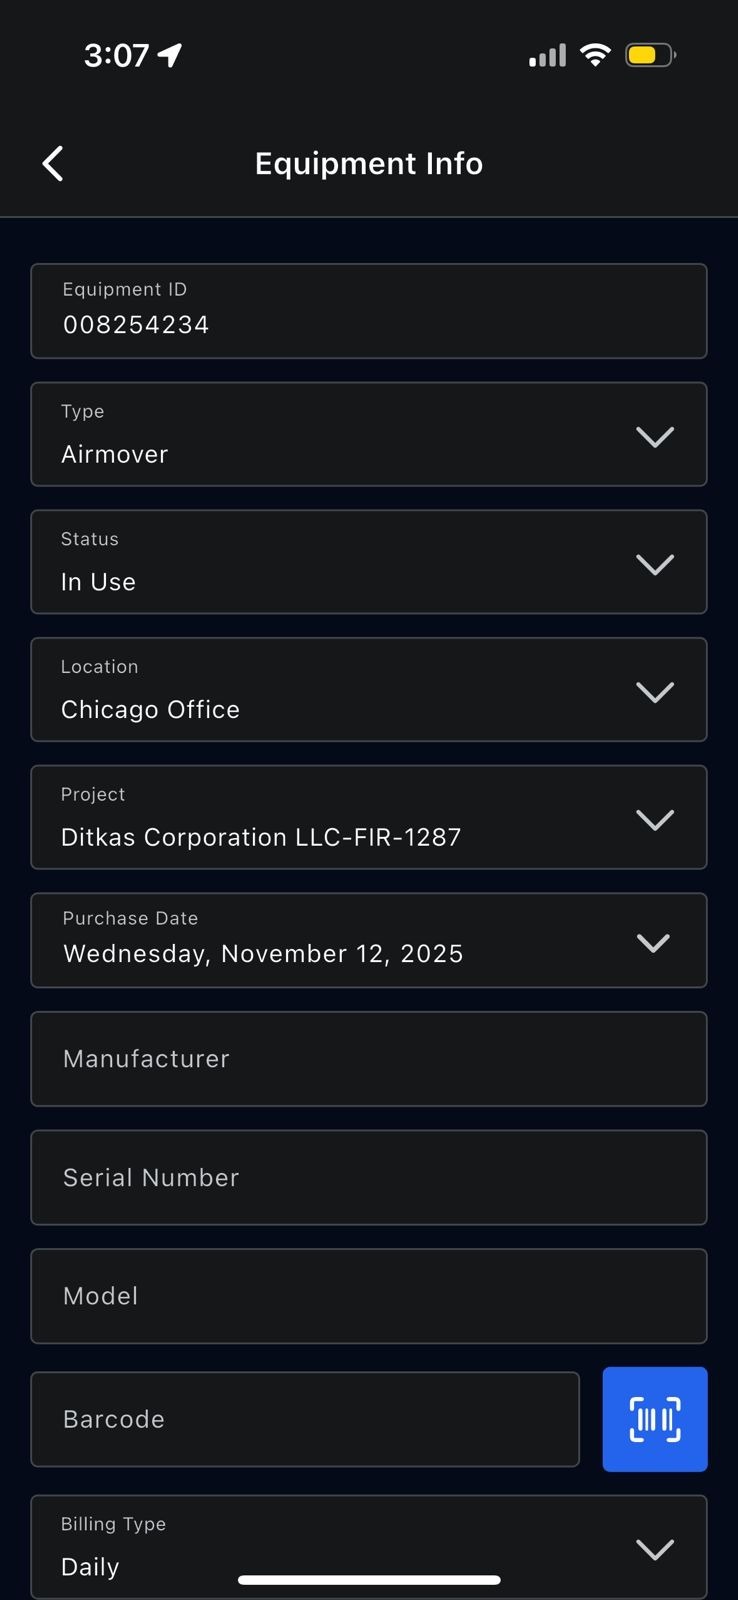The height and width of the screenshot is (1600, 738).
Task: Tap the Manufacturer input field
Action: tap(368, 1059)
